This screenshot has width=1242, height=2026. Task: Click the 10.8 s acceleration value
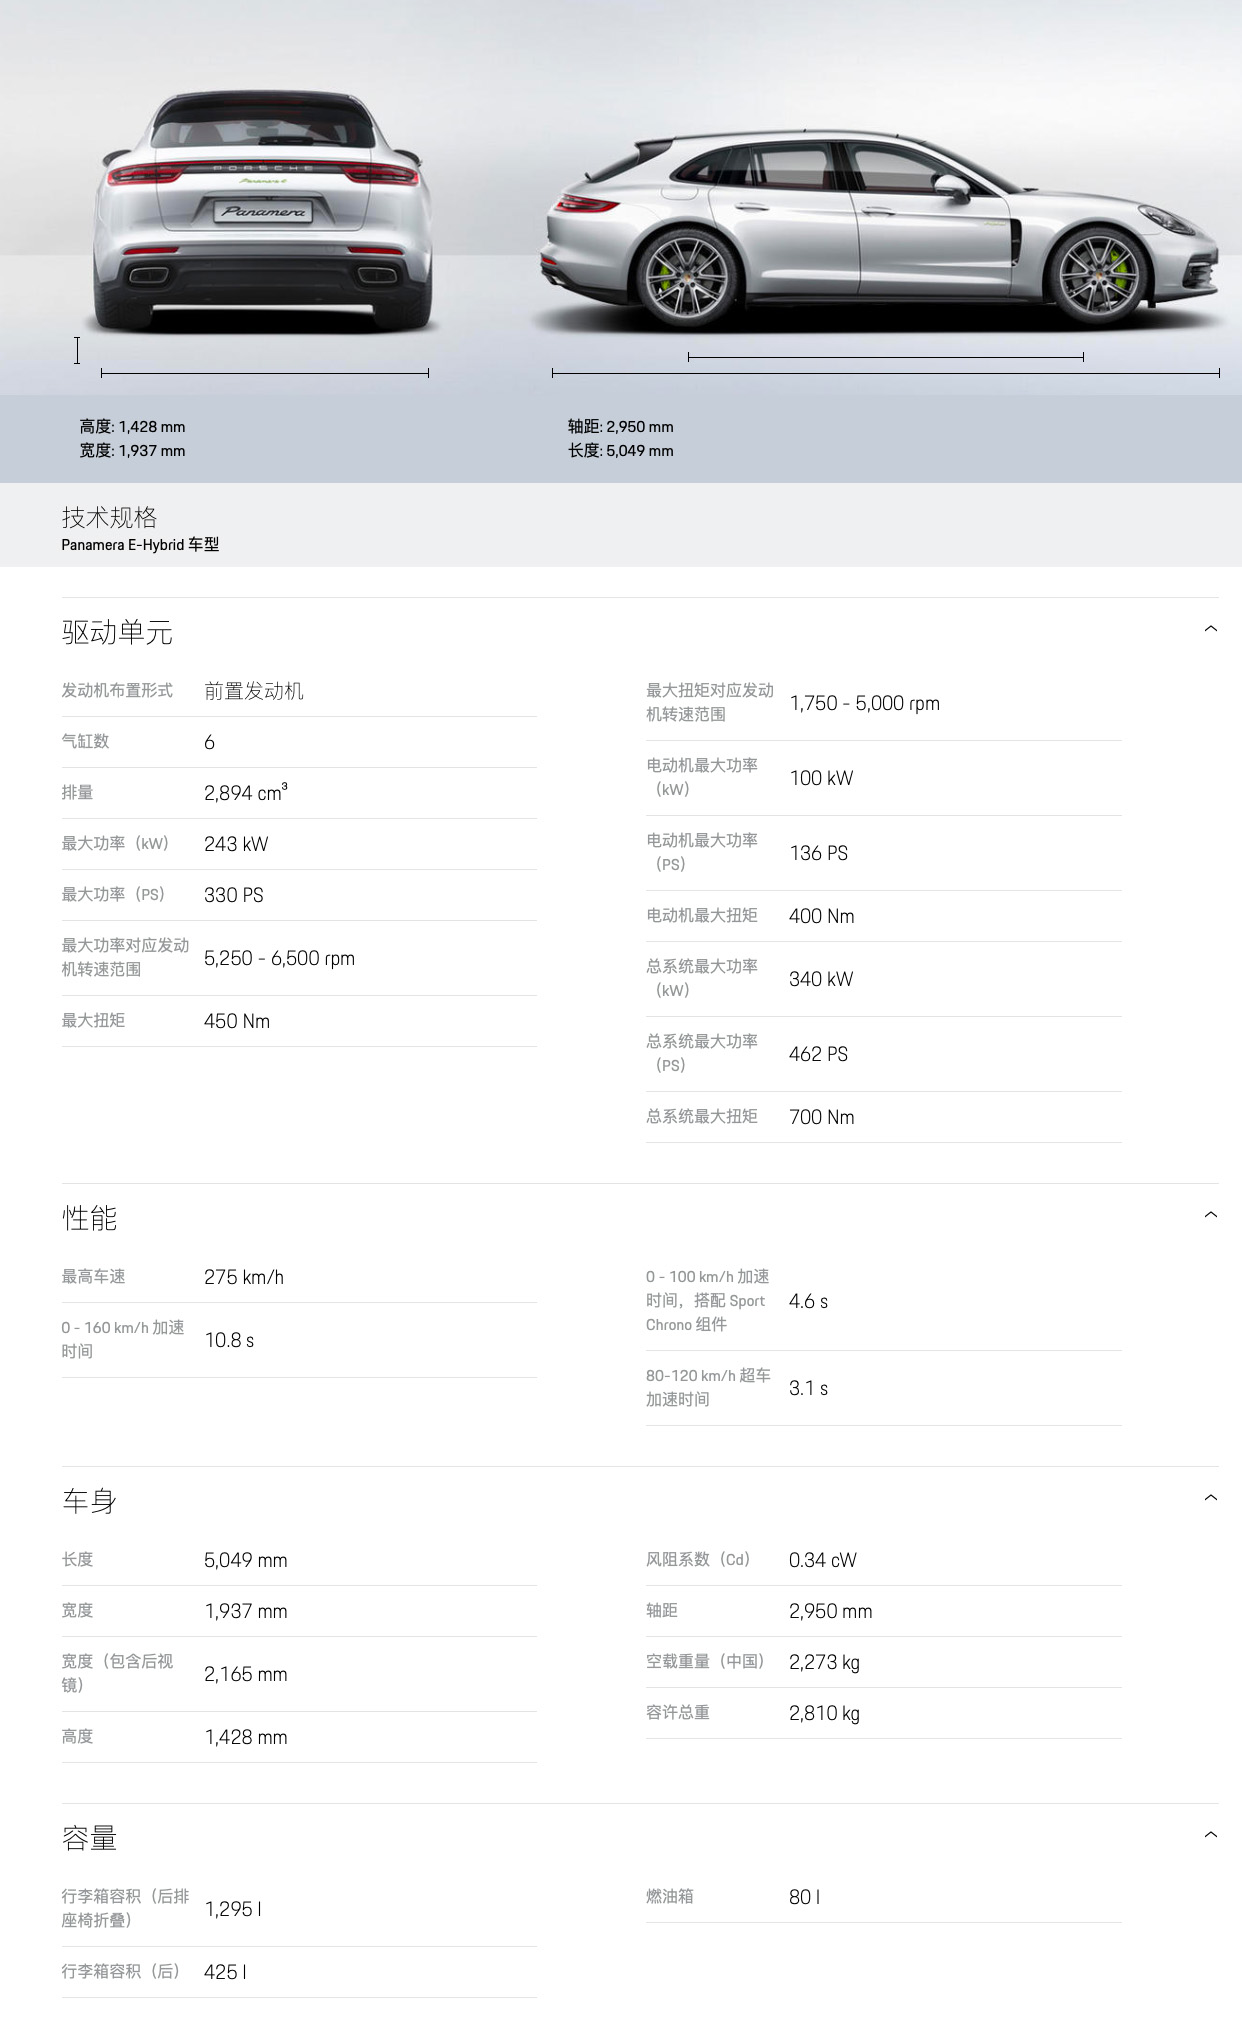[x=229, y=1340]
